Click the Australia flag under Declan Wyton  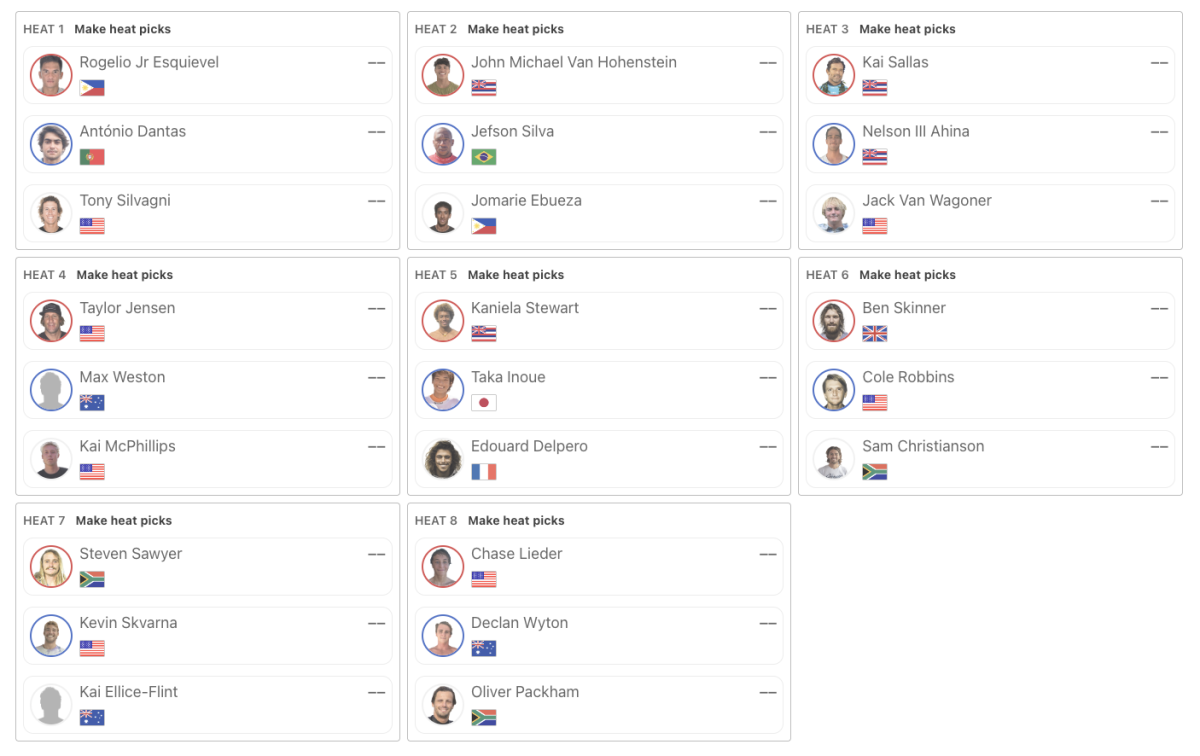(484, 649)
